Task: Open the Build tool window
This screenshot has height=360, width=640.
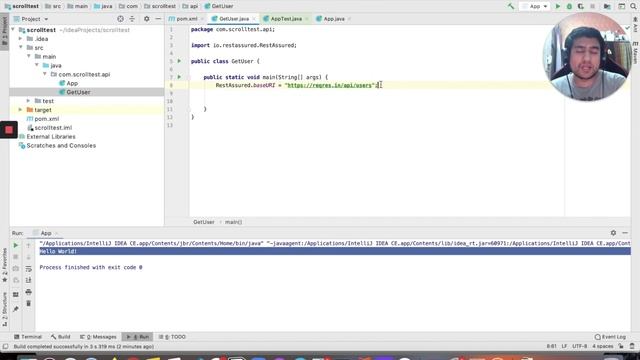Action: [x=60, y=337]
